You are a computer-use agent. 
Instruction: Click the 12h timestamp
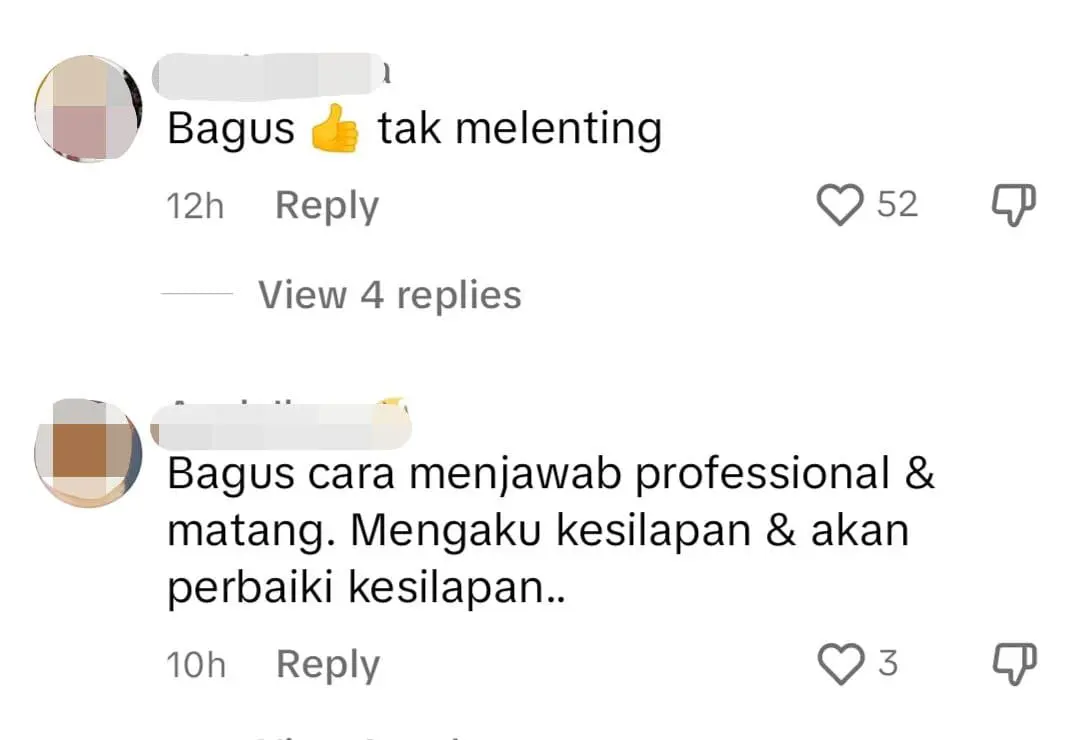tap(195, 205)
